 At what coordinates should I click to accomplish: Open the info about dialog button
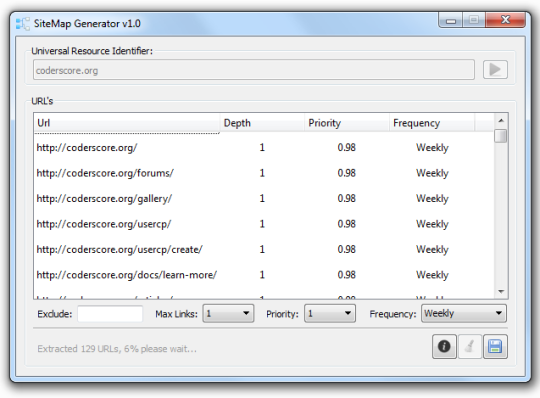pyautogui.click(x=444, y=346)
